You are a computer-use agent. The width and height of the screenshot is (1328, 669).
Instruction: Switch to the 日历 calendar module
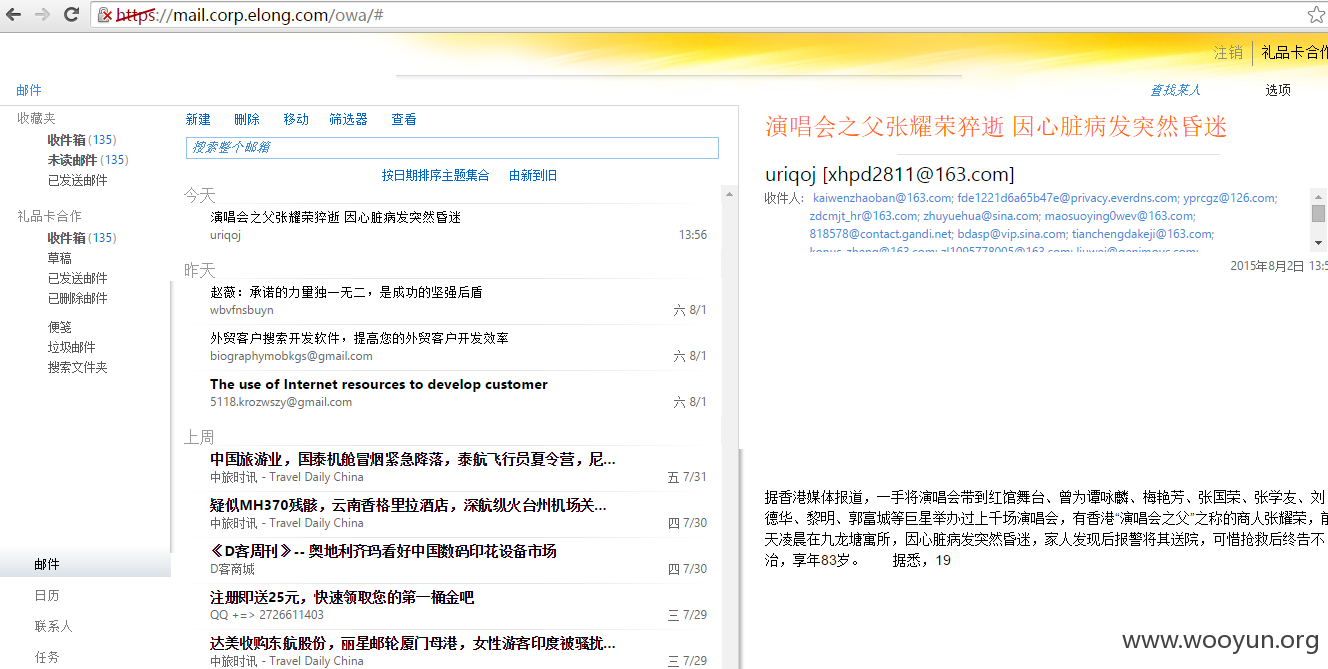(47, 595)
